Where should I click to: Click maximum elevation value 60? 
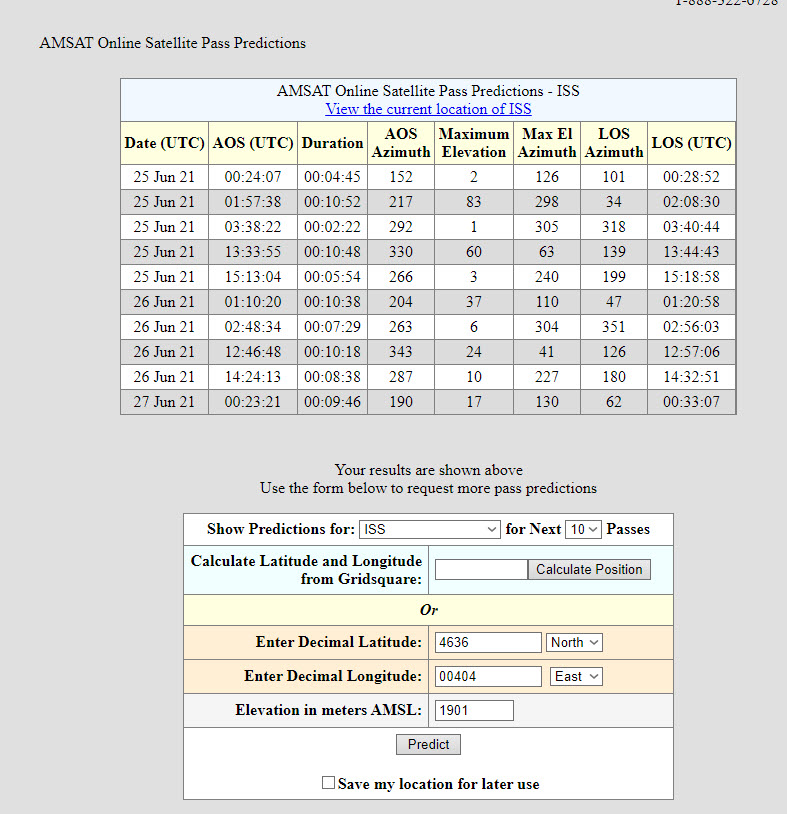click(x=473, y=252)
